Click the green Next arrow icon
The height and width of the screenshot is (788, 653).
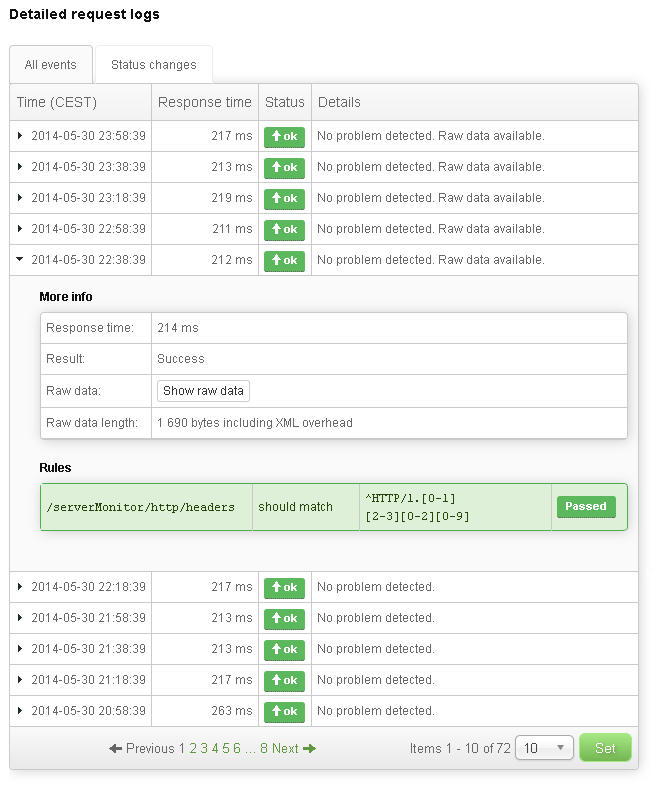(310, 748)
